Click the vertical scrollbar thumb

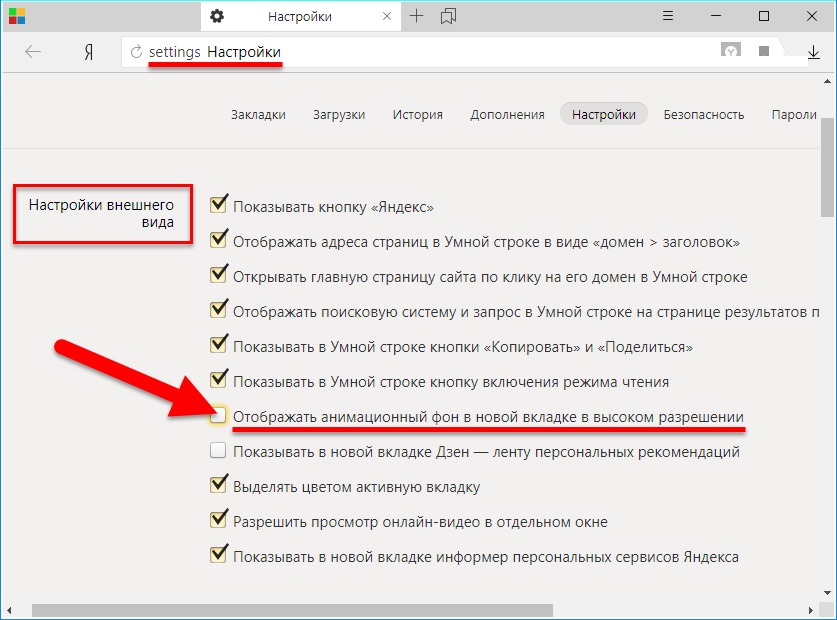[827, 167]
